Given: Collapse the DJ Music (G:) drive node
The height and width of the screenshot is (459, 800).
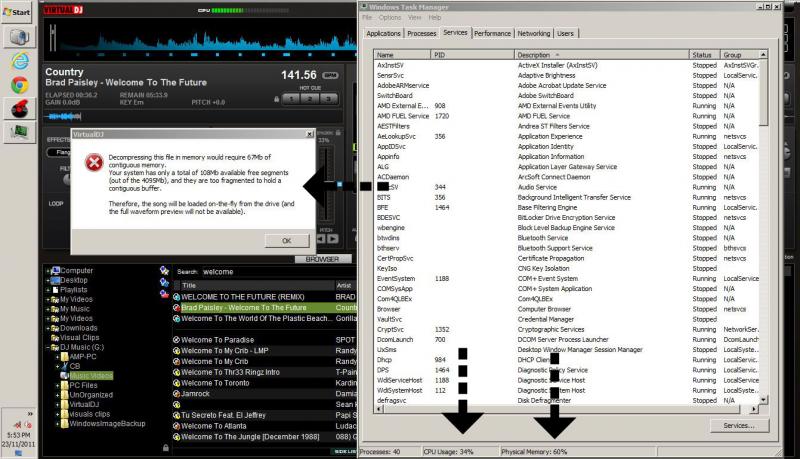Looking at the screenshot, I should pos(48,347).
